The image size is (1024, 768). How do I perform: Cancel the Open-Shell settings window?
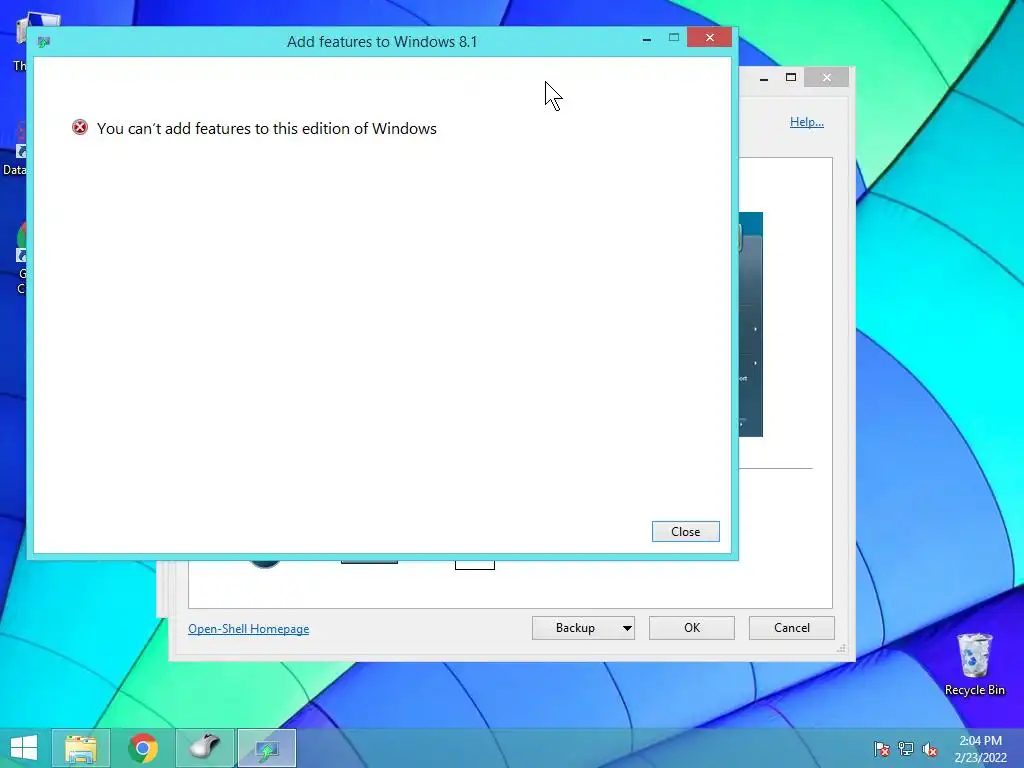(x=792, y=628)
